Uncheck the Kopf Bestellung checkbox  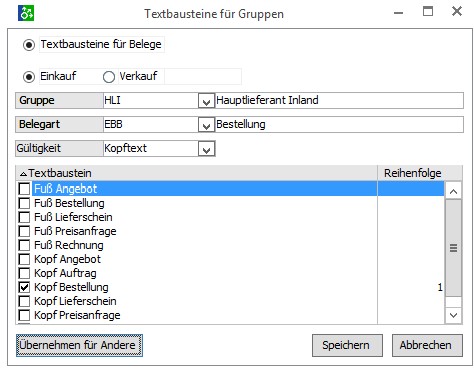click(x=24, y=287)
